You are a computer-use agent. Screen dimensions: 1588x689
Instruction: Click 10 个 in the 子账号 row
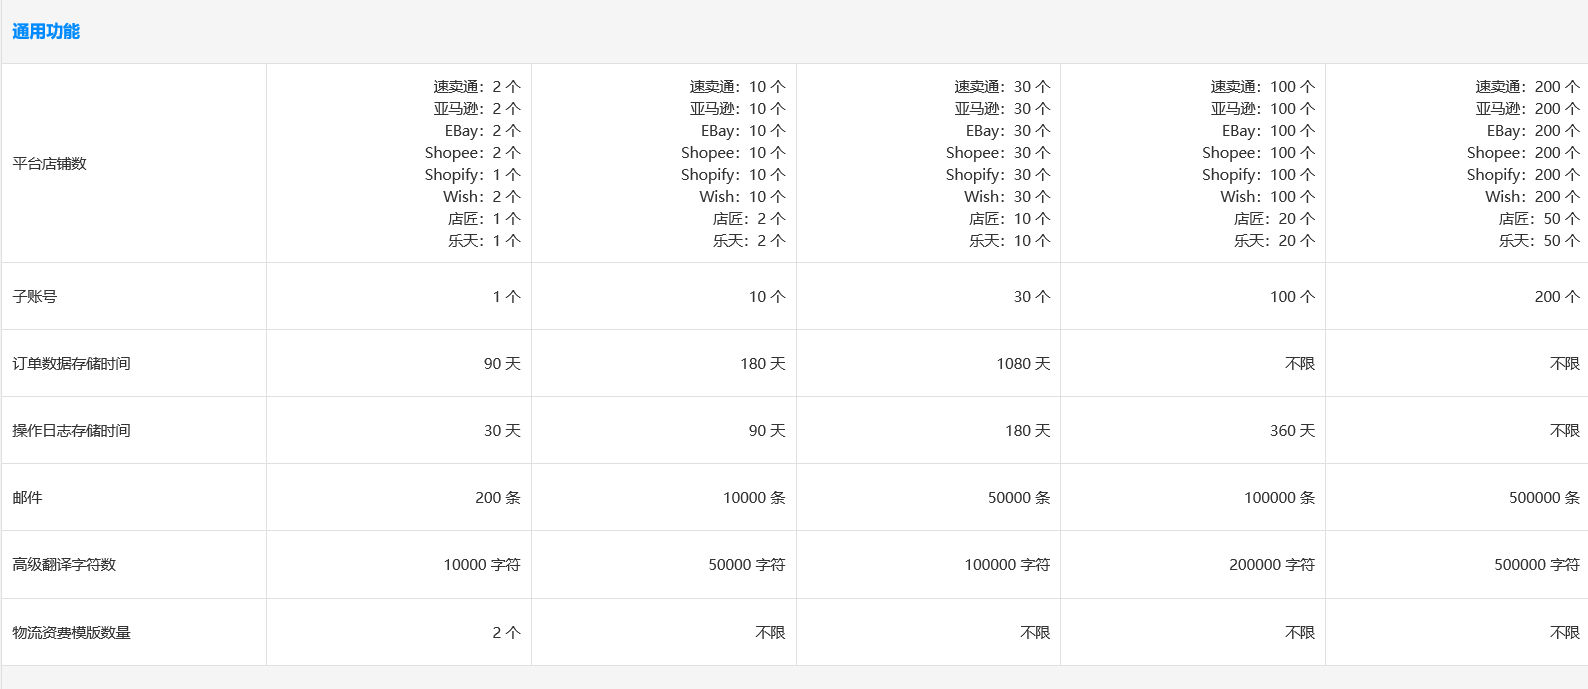click(767, 296)
